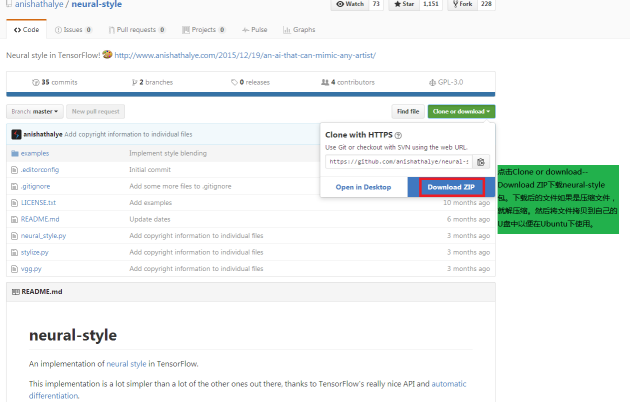Image resolution: width=630 pixels, height=402 pixels.
Task: Click Download ZIP
Action: pos(451,187)
